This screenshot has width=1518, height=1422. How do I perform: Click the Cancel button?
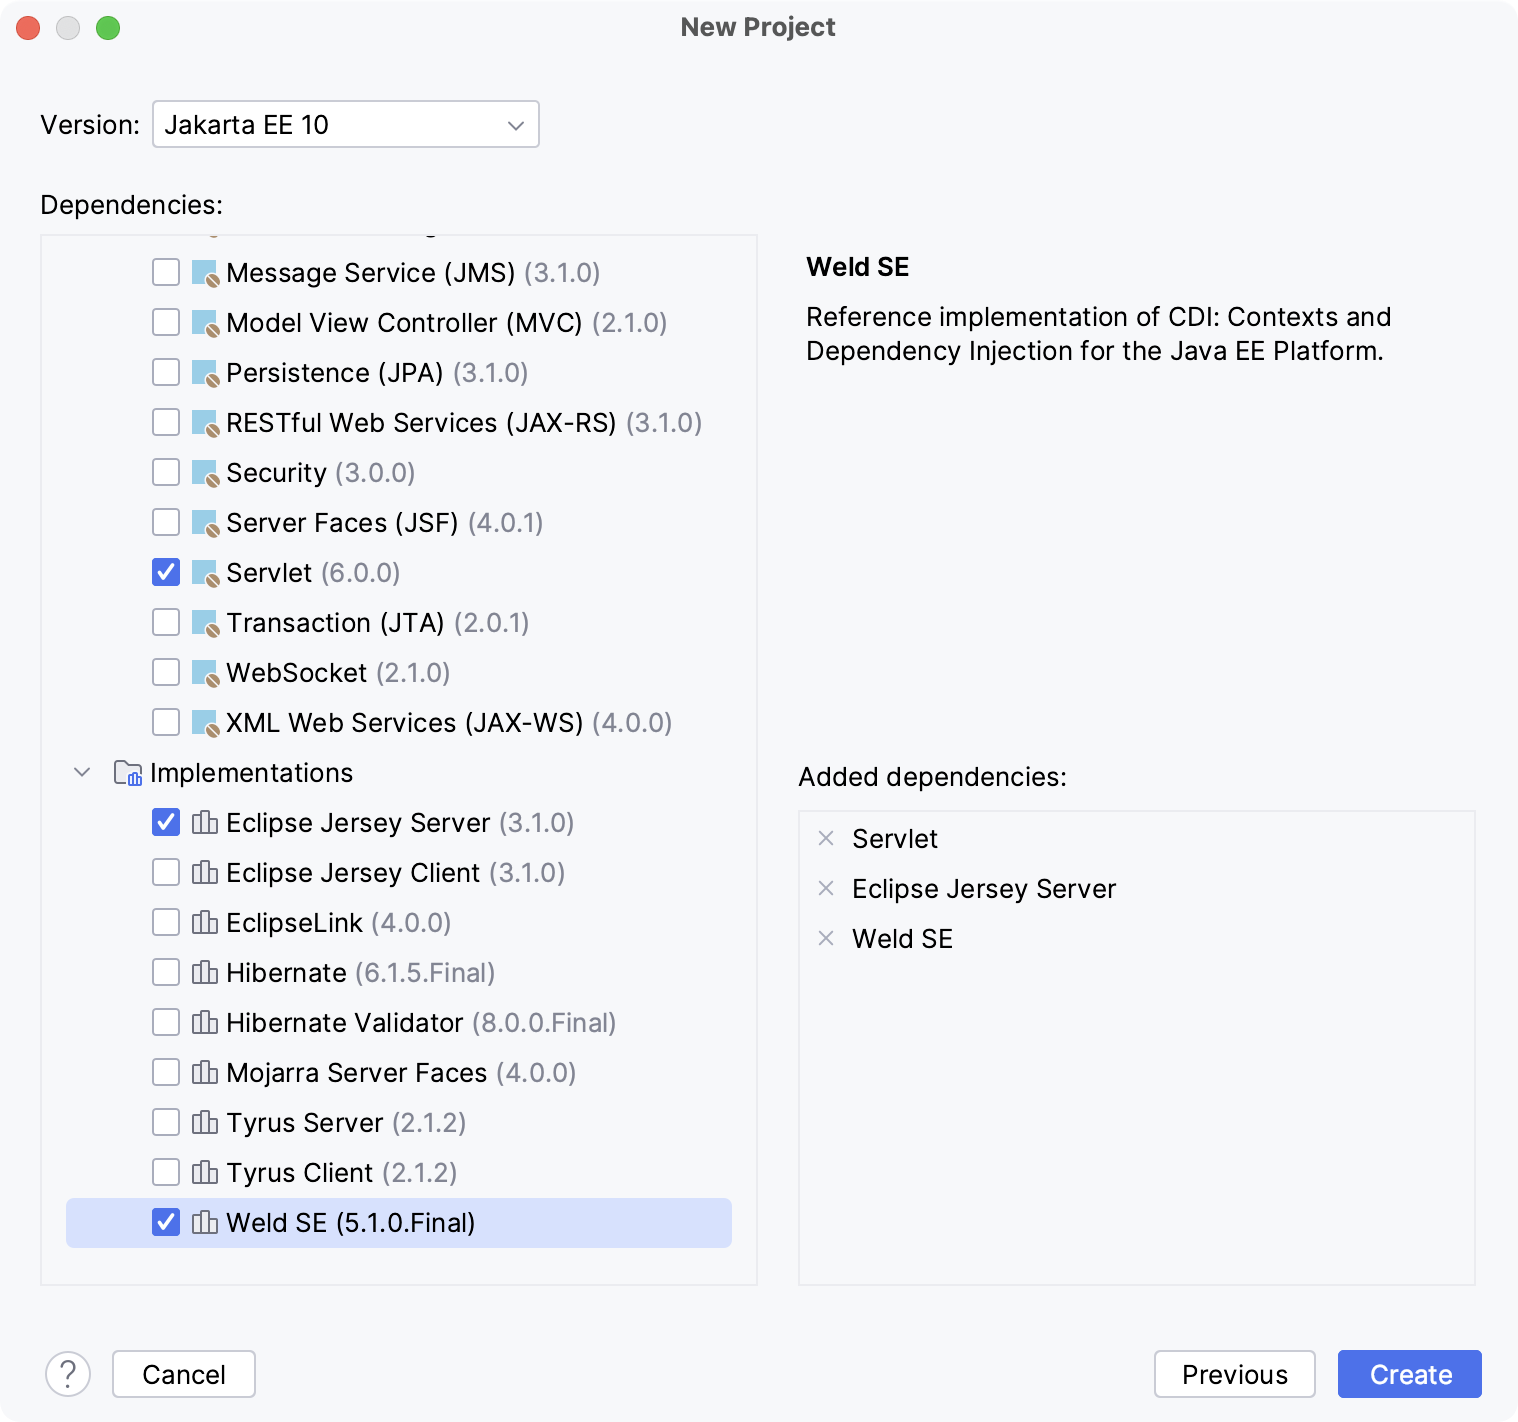[x=184, y=1374]
